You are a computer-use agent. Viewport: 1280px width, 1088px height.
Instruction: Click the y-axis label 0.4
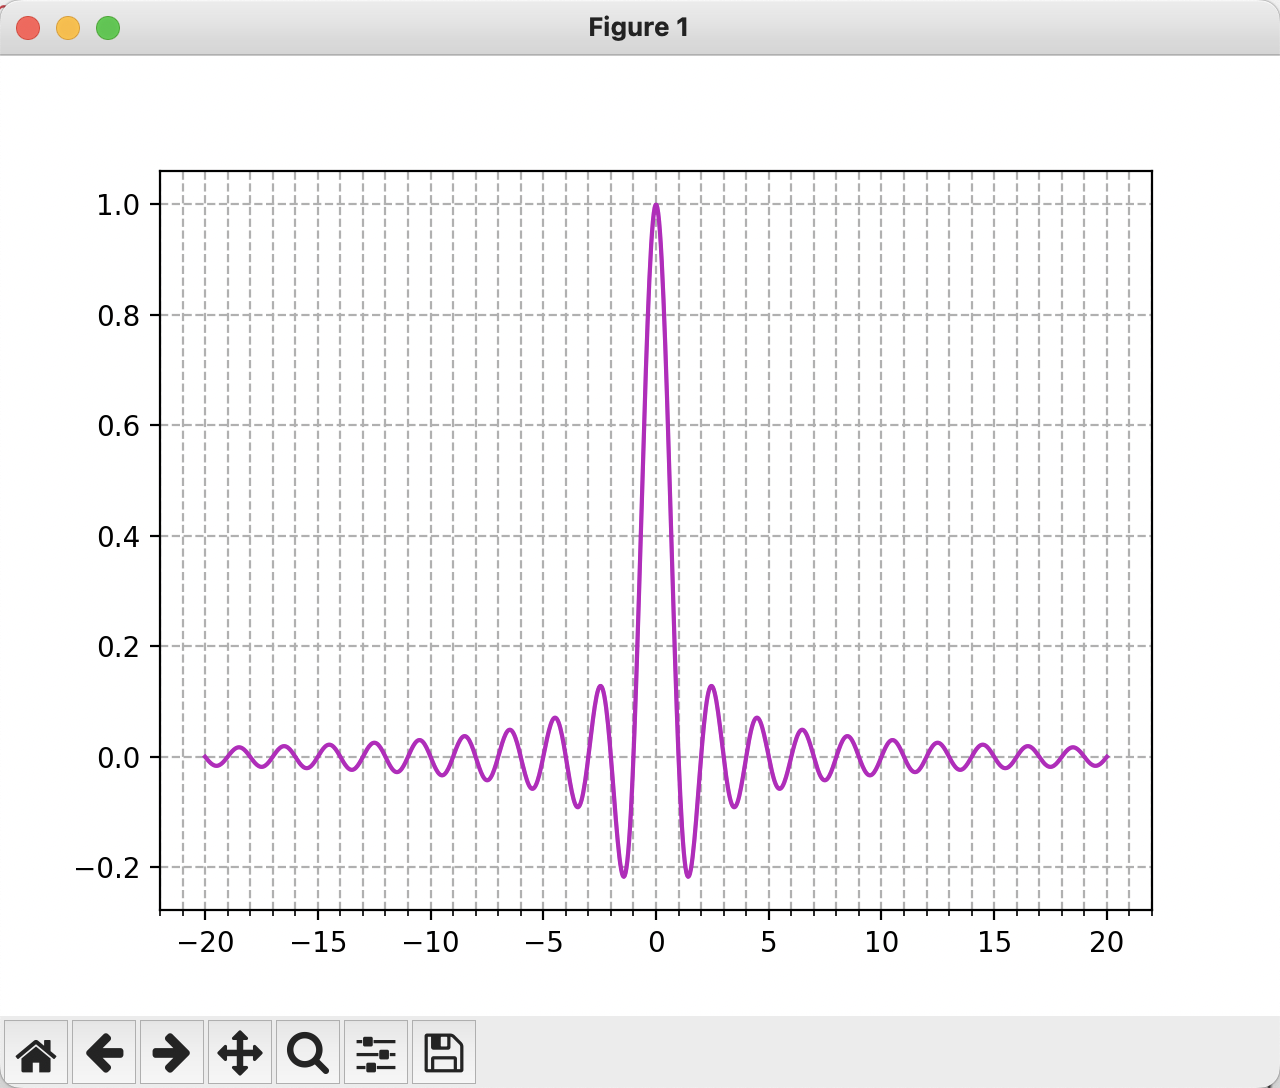118,537
